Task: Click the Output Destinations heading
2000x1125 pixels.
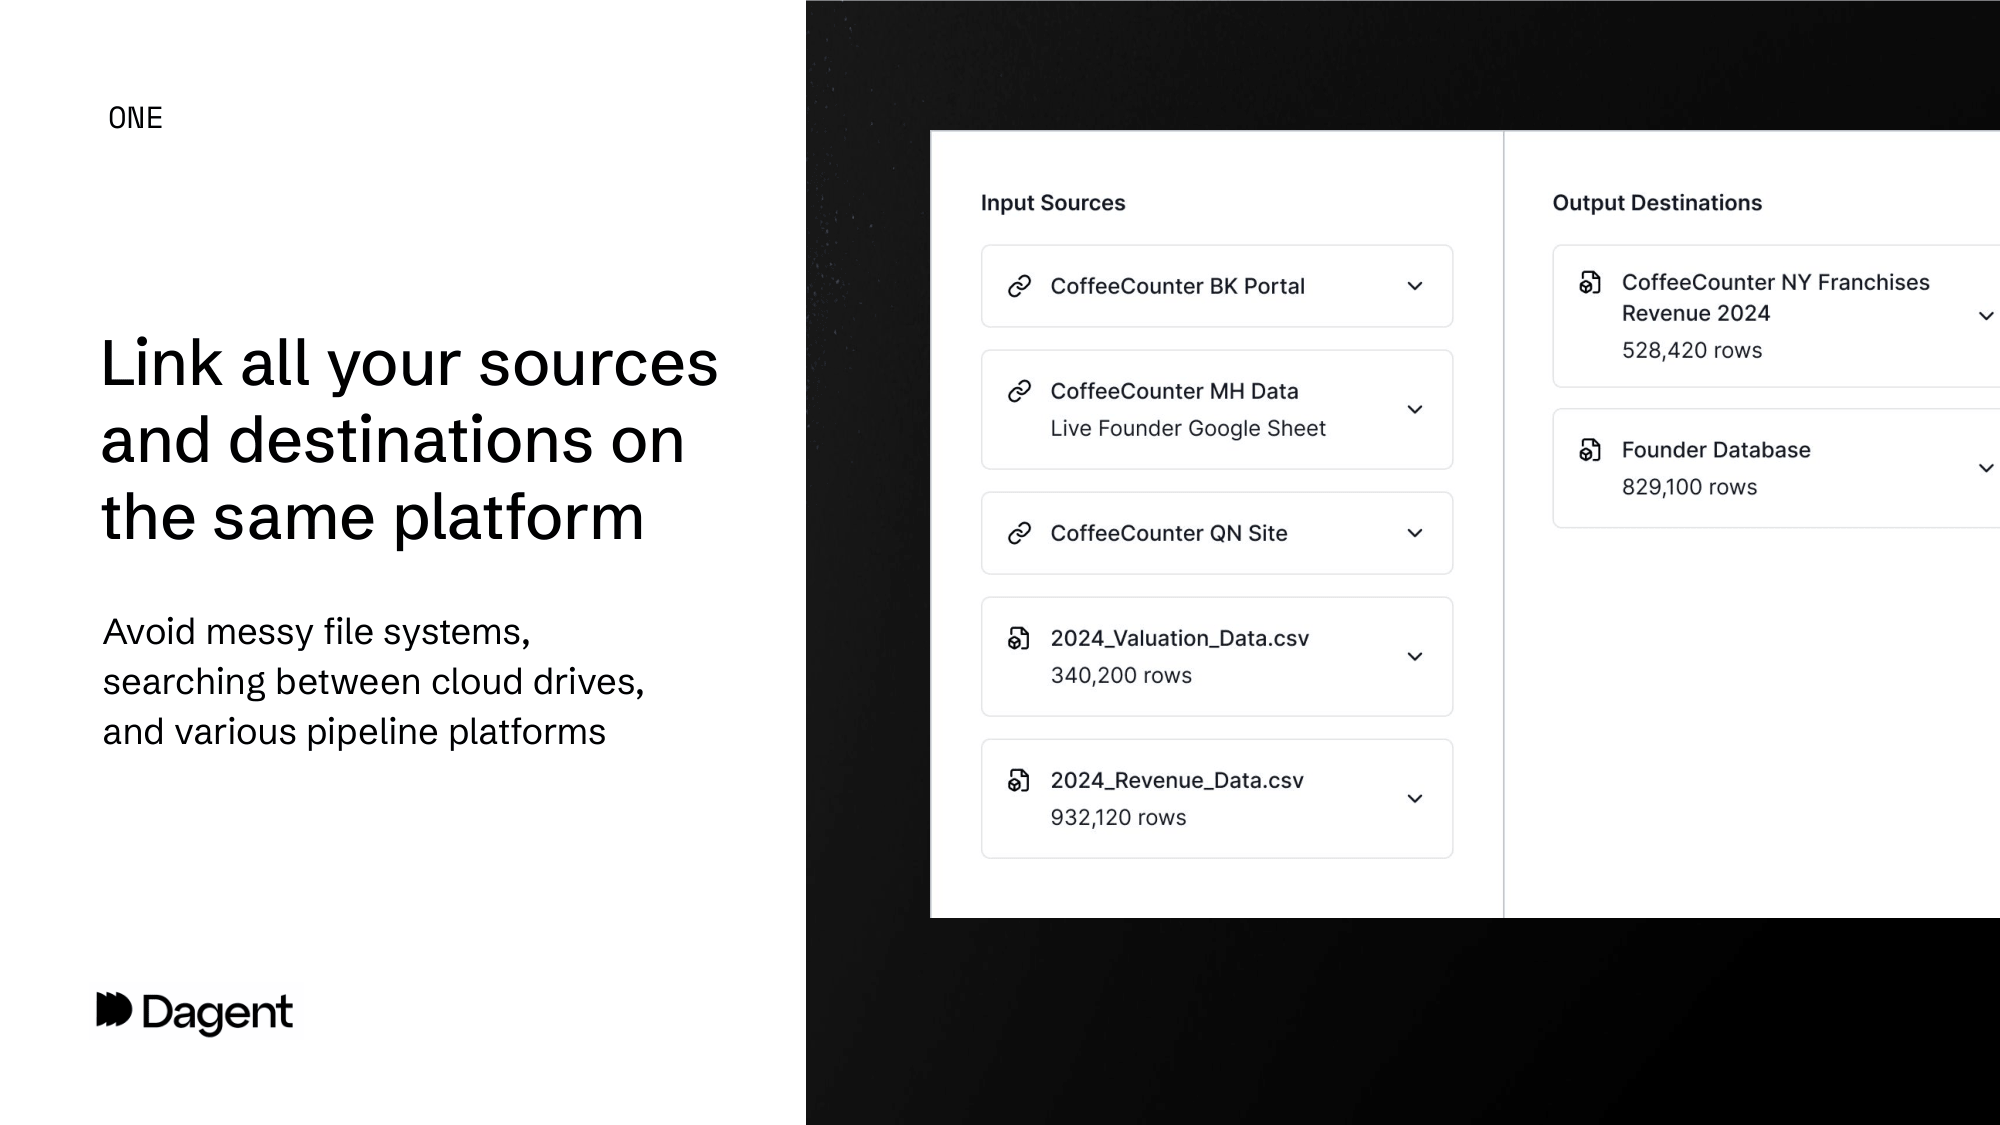Action: (1656, 202)
